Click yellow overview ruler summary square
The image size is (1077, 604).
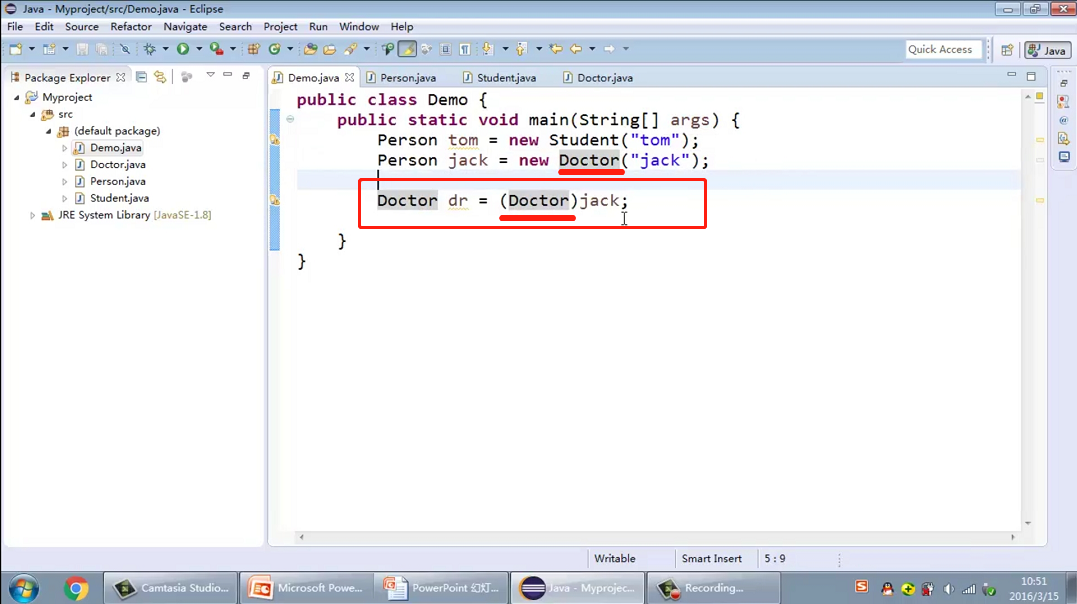coord(1040,96)
